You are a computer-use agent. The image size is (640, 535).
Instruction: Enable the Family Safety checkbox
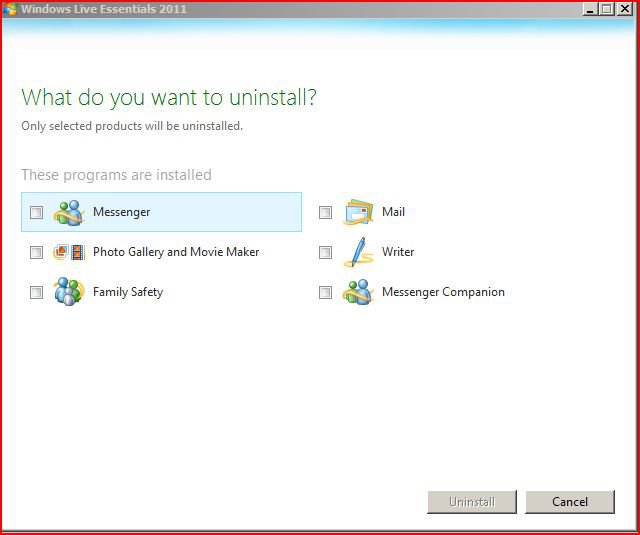(36, 292)
